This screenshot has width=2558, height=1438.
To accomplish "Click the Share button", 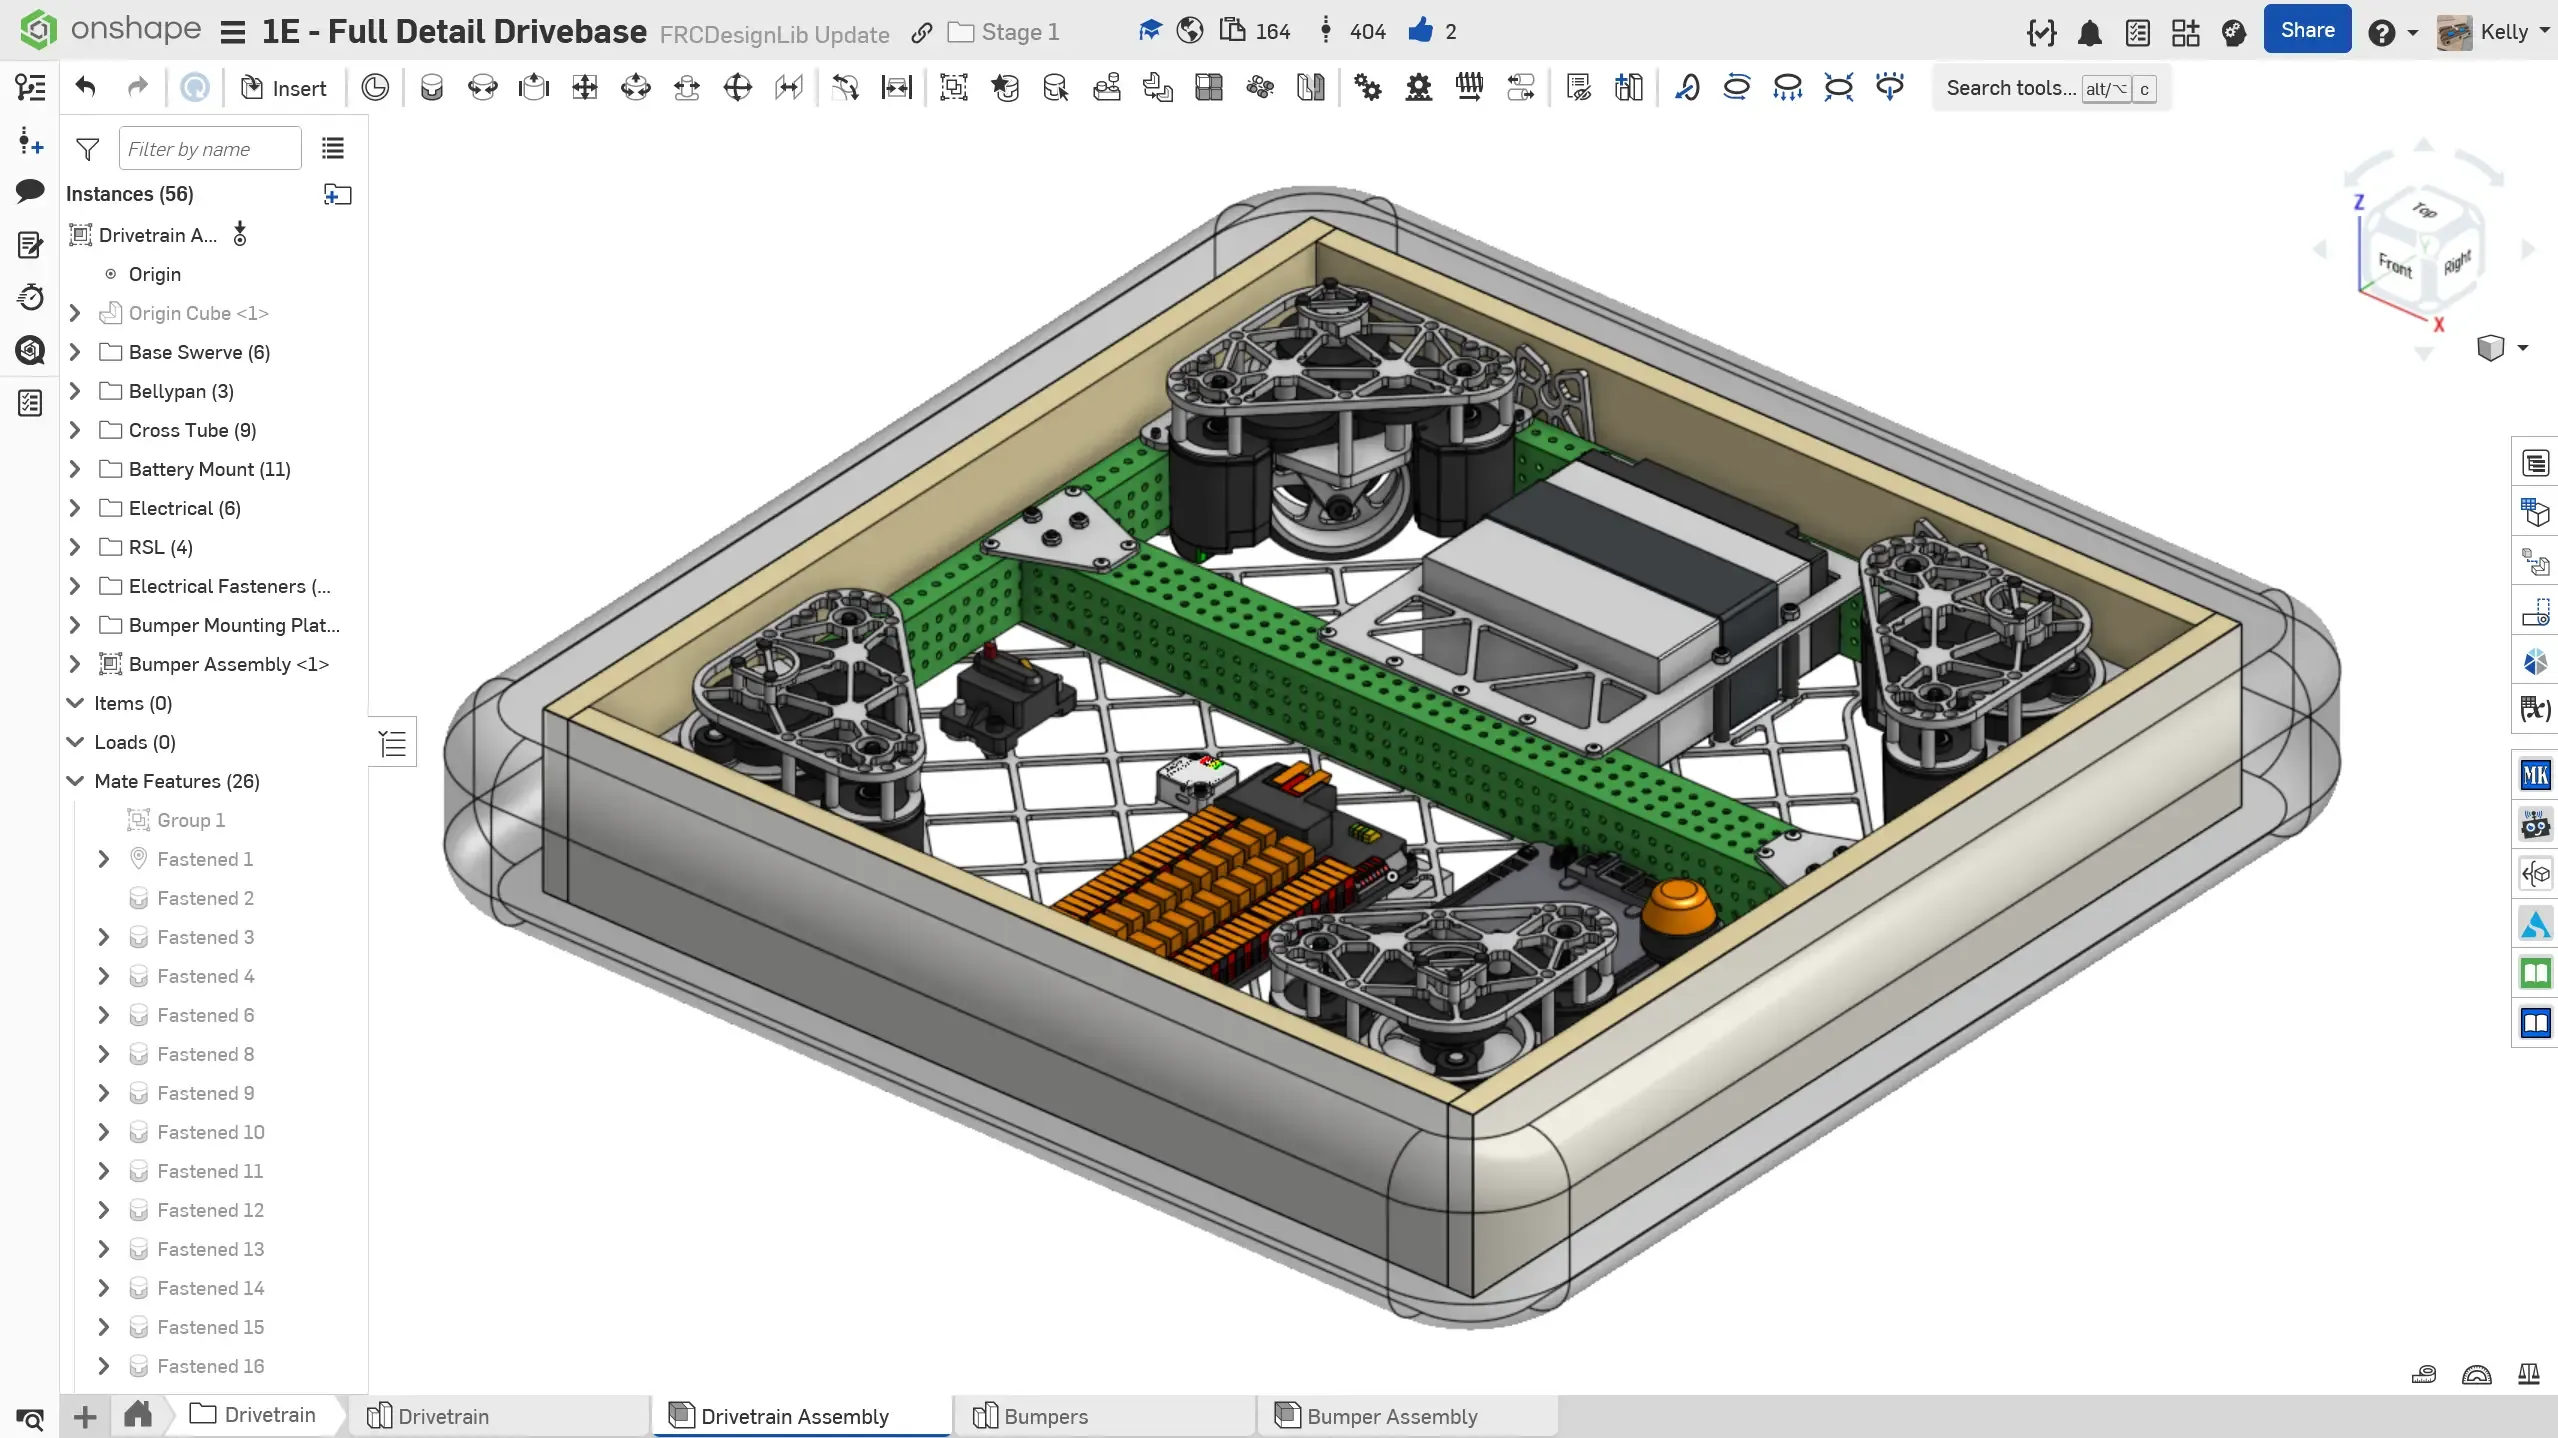I will [x=2306, y=31].
